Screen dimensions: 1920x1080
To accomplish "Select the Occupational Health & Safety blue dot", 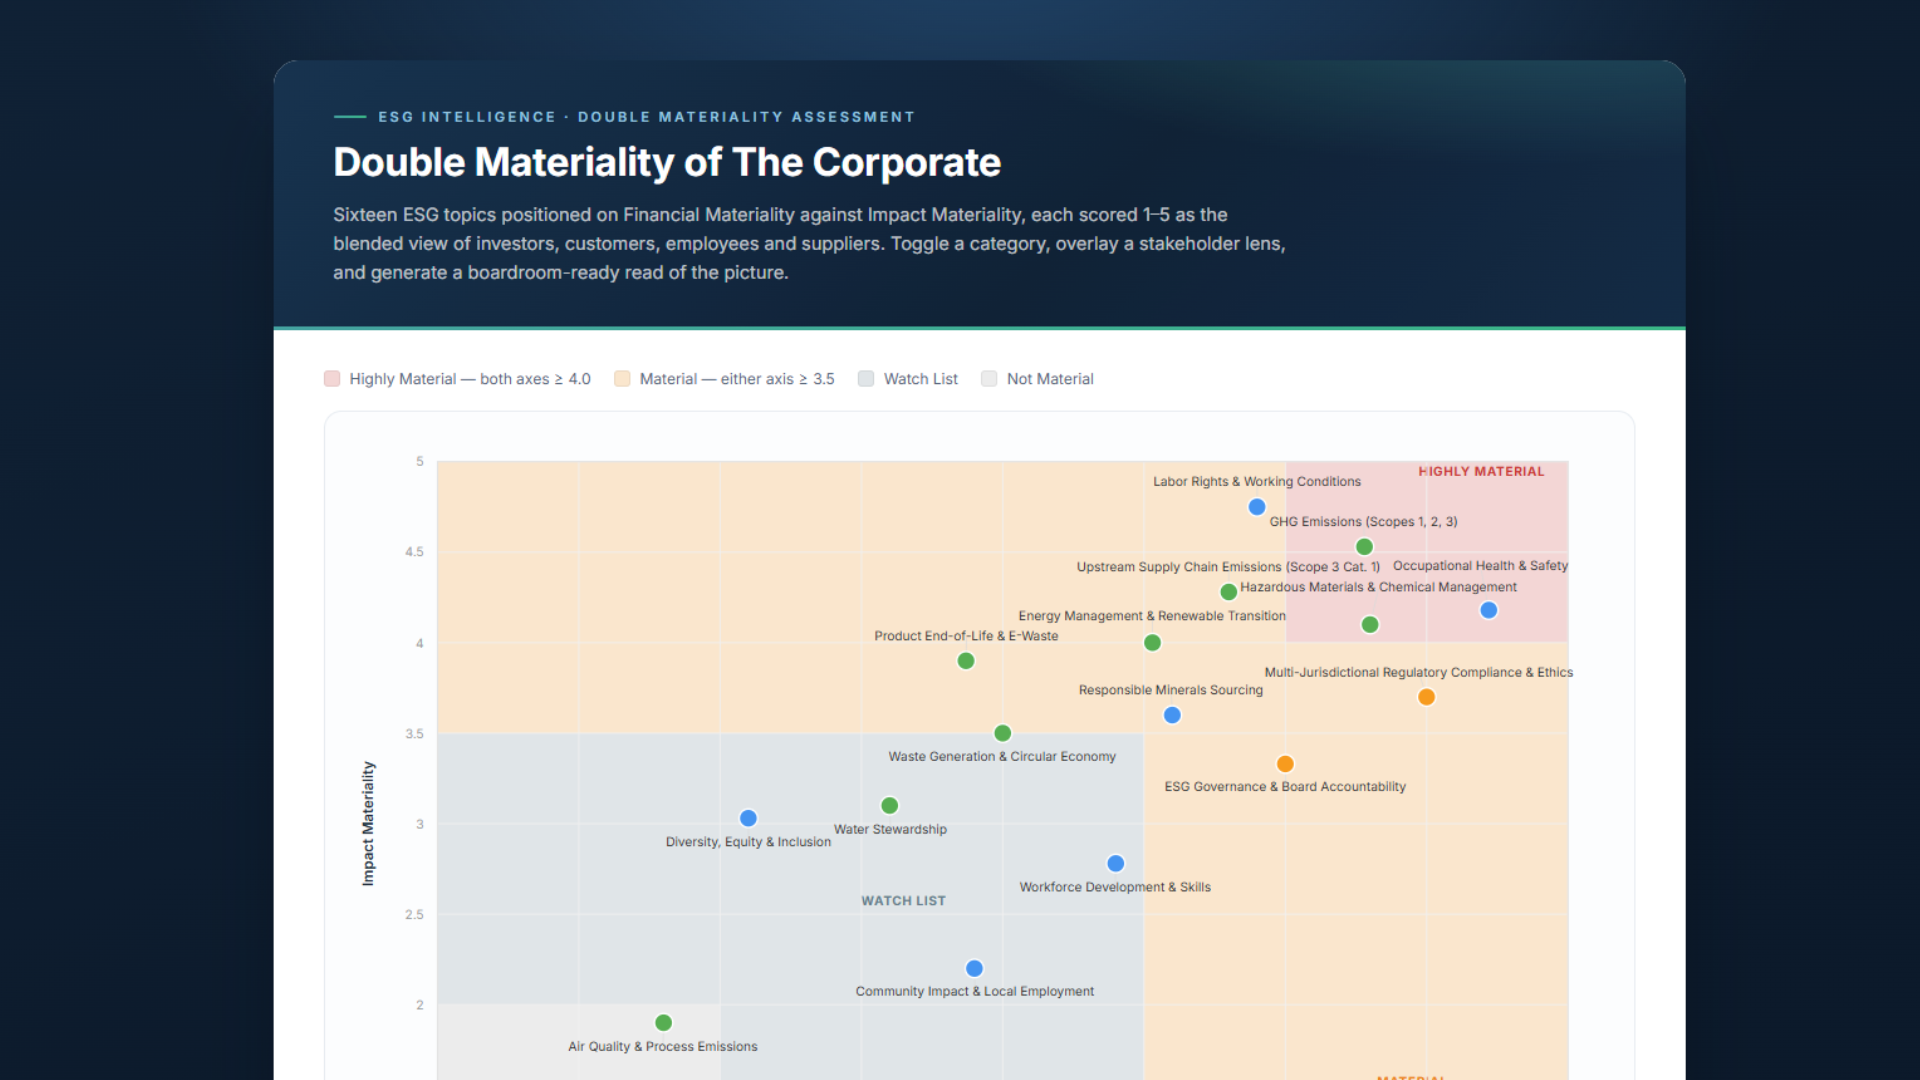I will point(1489,610).
